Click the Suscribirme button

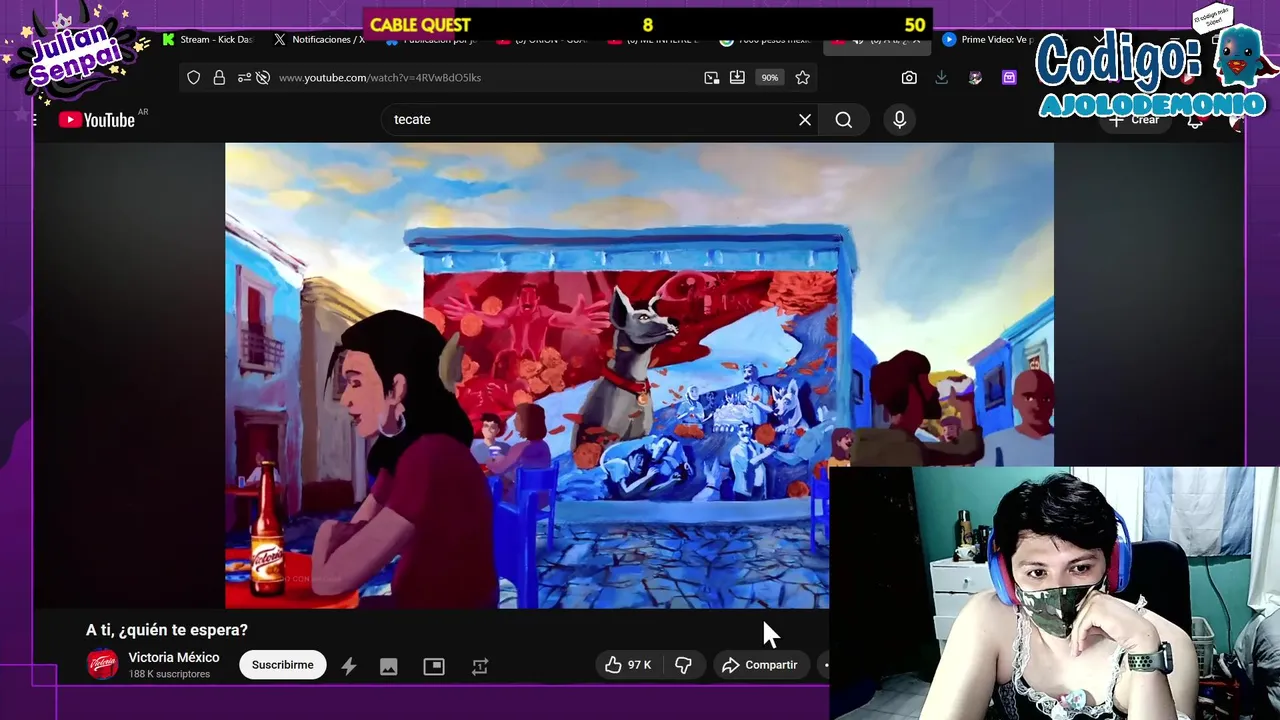tap(283, 665)
